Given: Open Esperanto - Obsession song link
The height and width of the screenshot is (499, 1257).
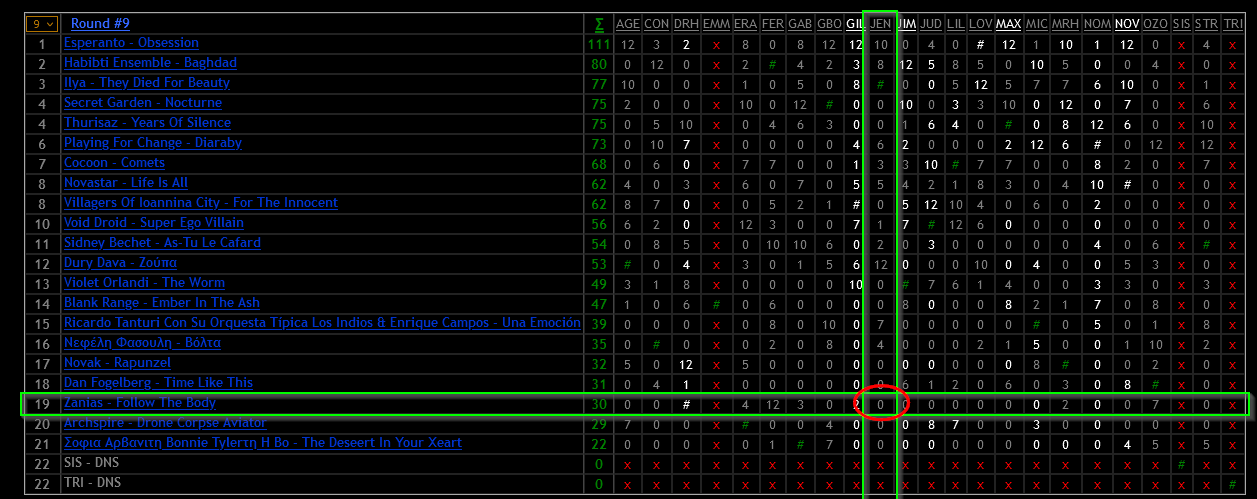Looking at the screenshot, I should (x=131, y=43).
